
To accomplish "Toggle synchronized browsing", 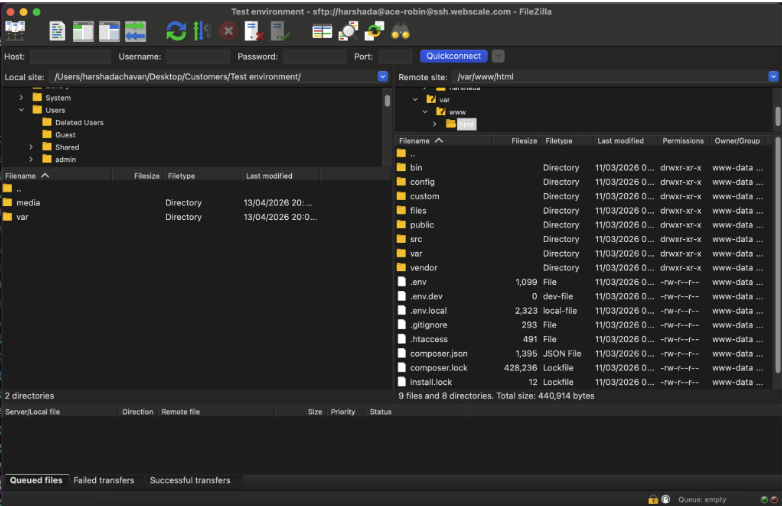I will (374, 31).
